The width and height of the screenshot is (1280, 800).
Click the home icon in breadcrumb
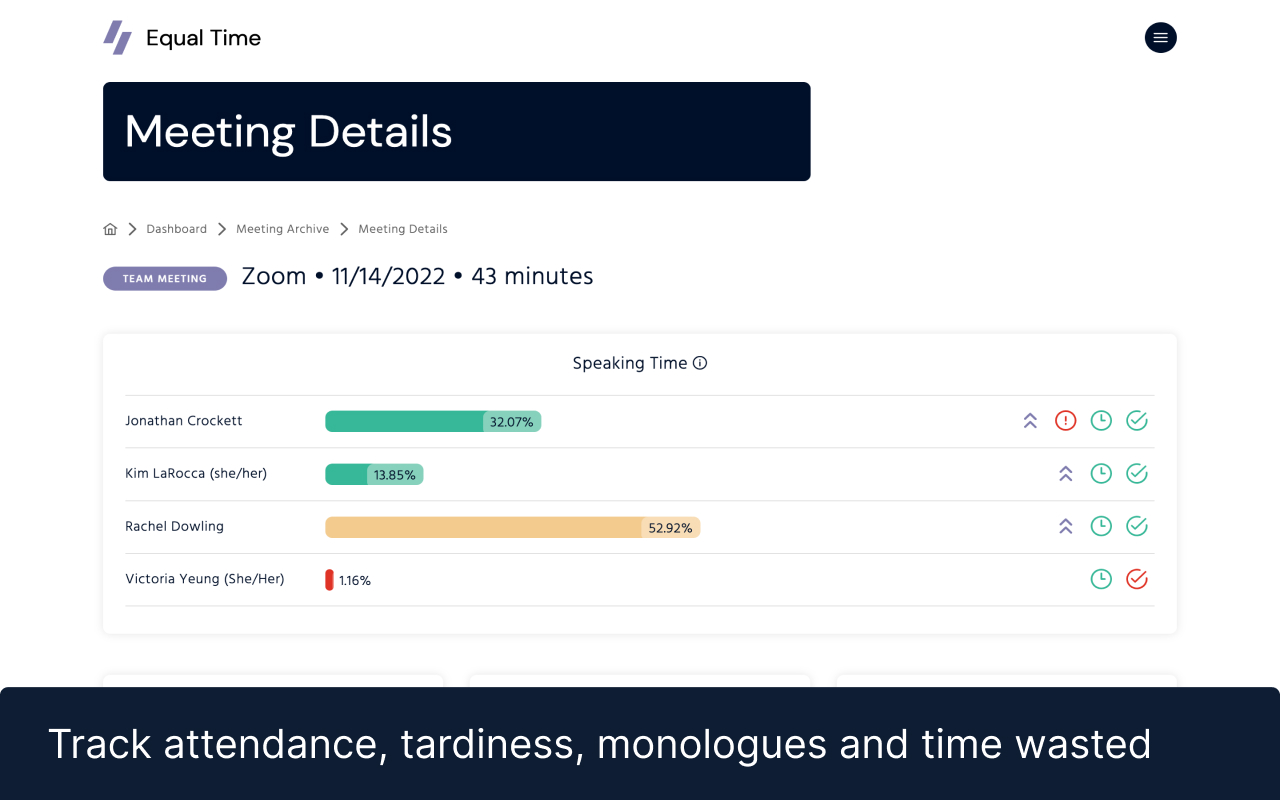(x=110, y=229)
